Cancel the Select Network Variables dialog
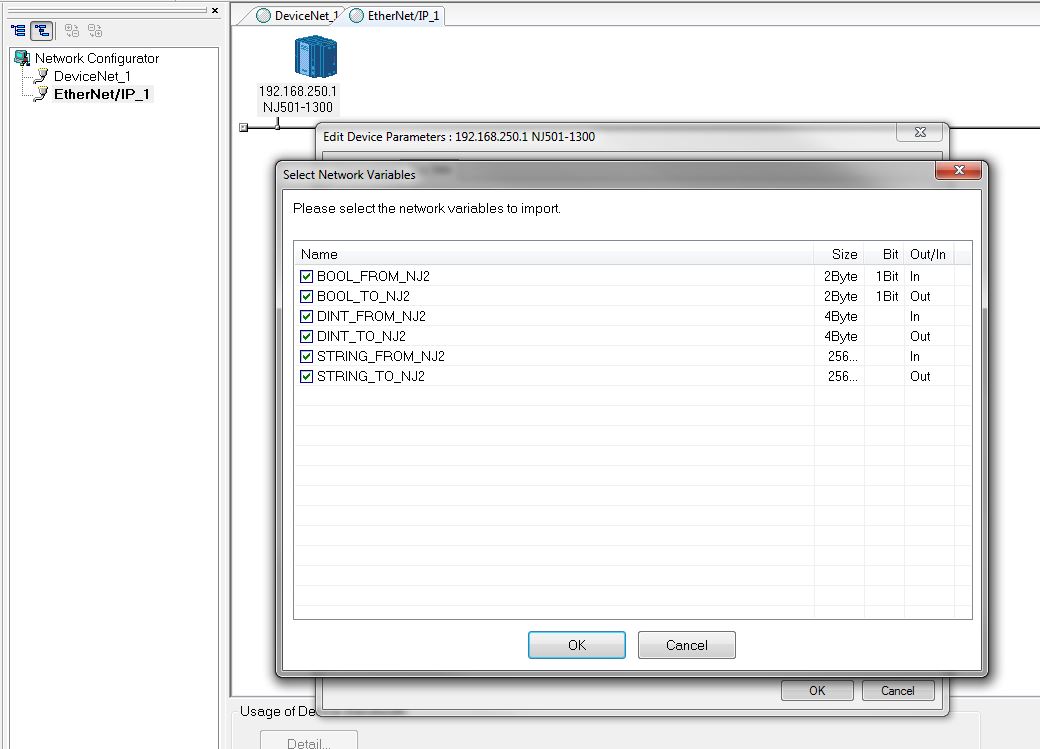Image resolution: width=1040 pixels, height=749 pixels. [686, 644]
